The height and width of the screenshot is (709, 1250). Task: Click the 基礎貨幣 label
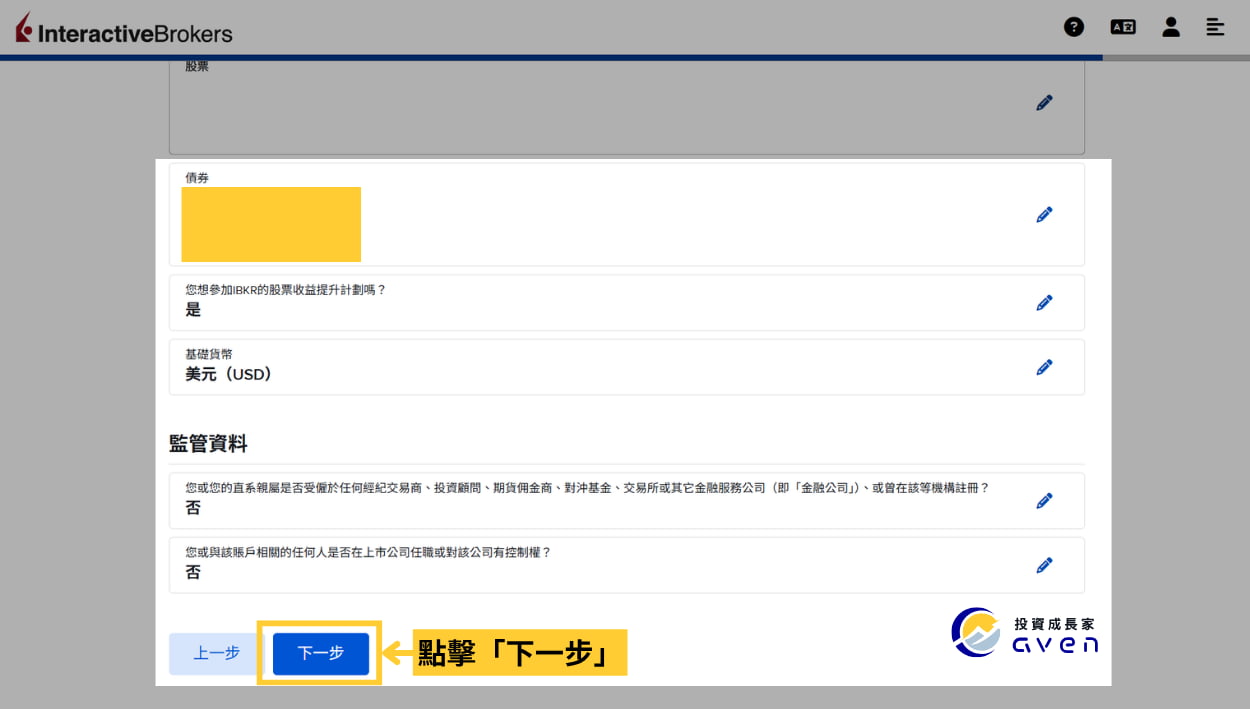pos(209,354)
